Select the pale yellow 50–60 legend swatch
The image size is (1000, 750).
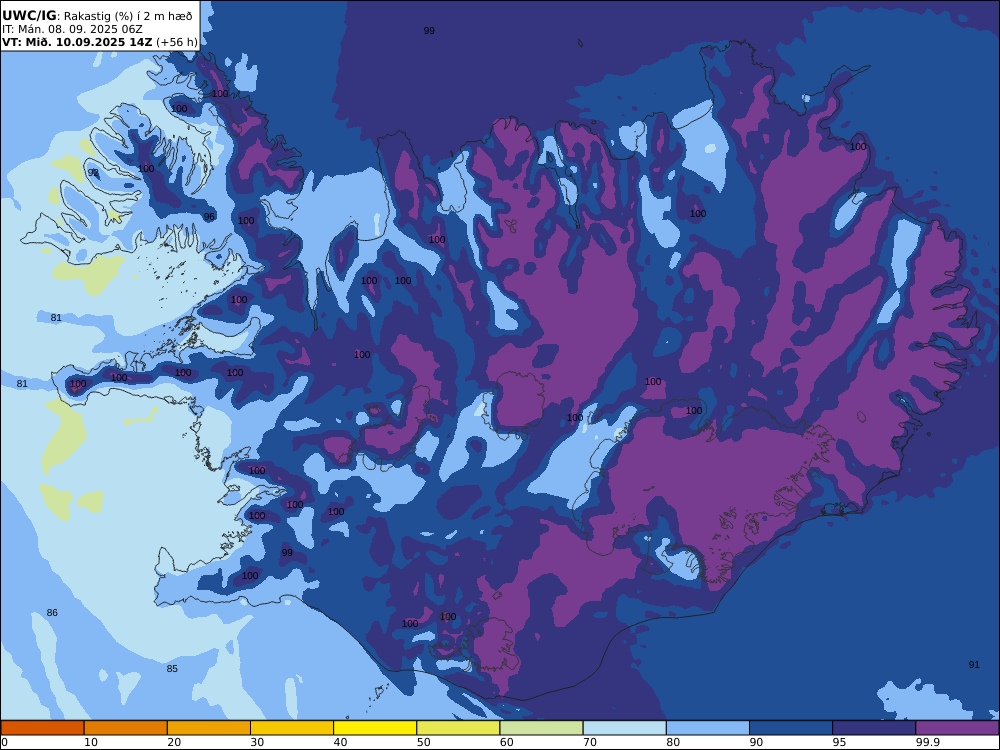458,728
